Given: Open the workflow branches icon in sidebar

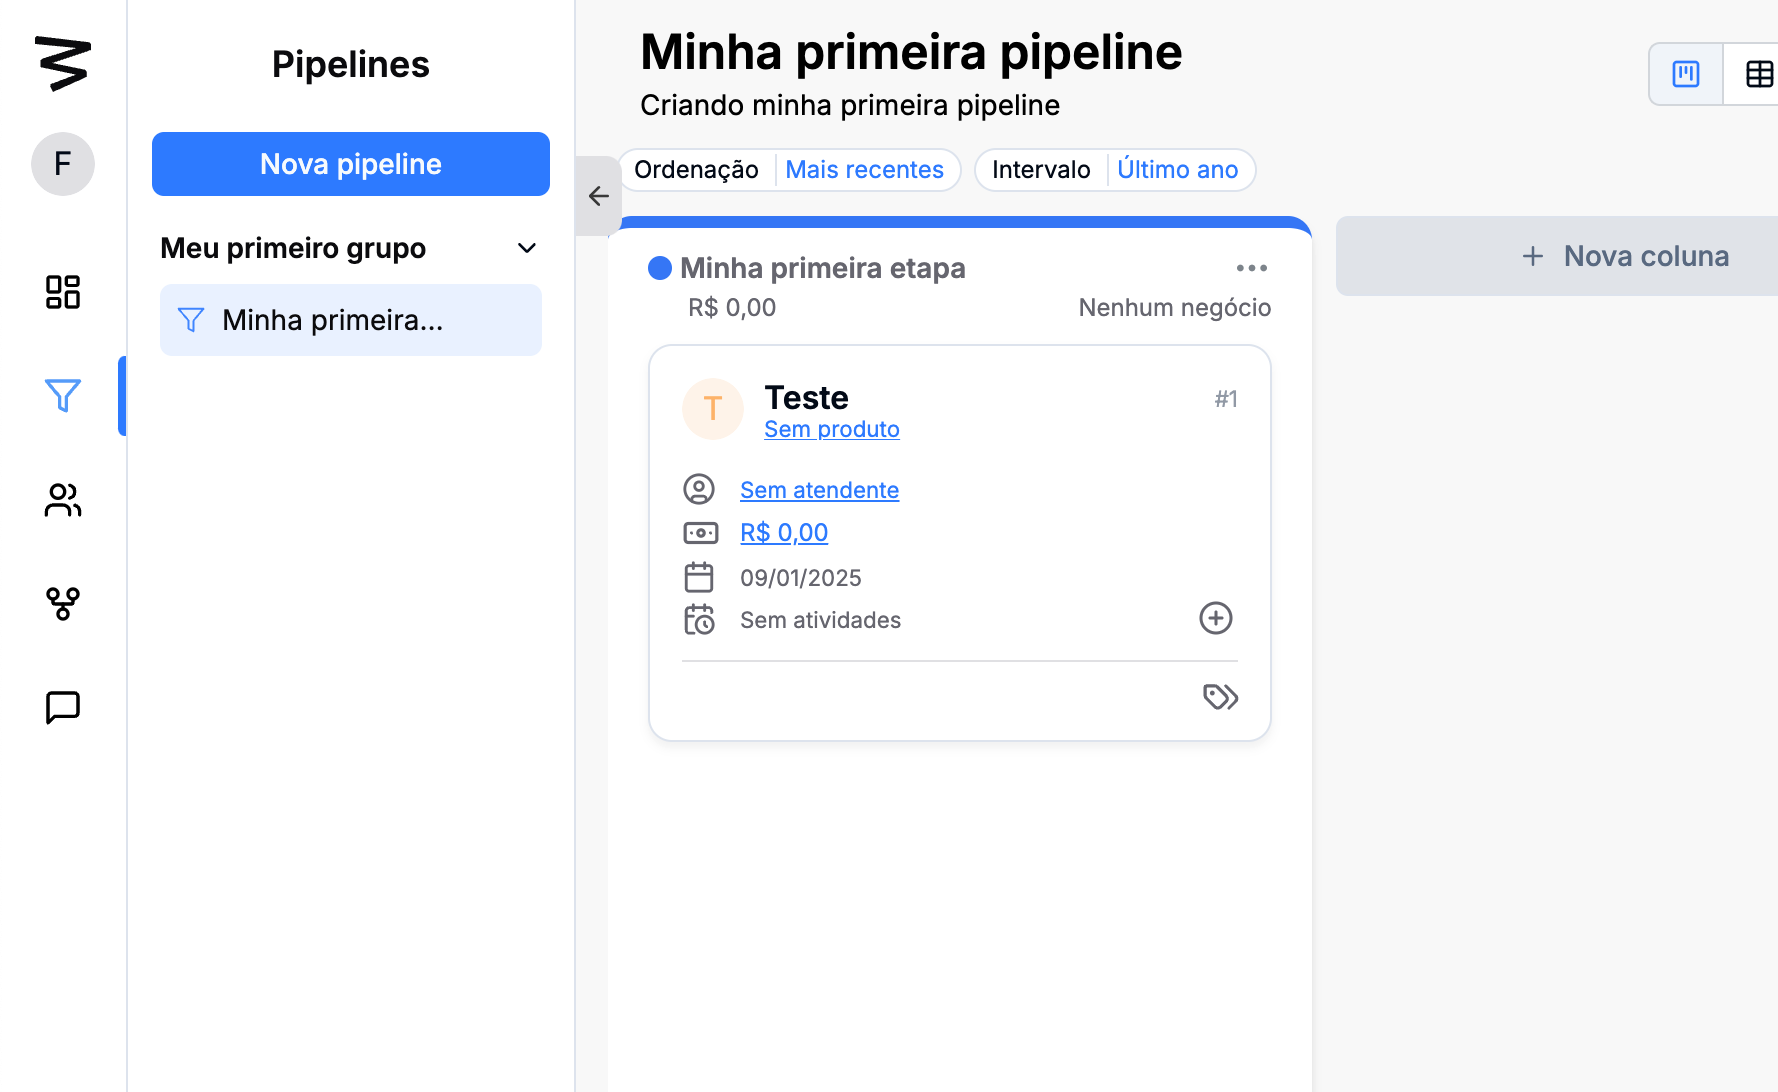Looking at the screenshot, I should pyautogui.click(x=63, y=604).
